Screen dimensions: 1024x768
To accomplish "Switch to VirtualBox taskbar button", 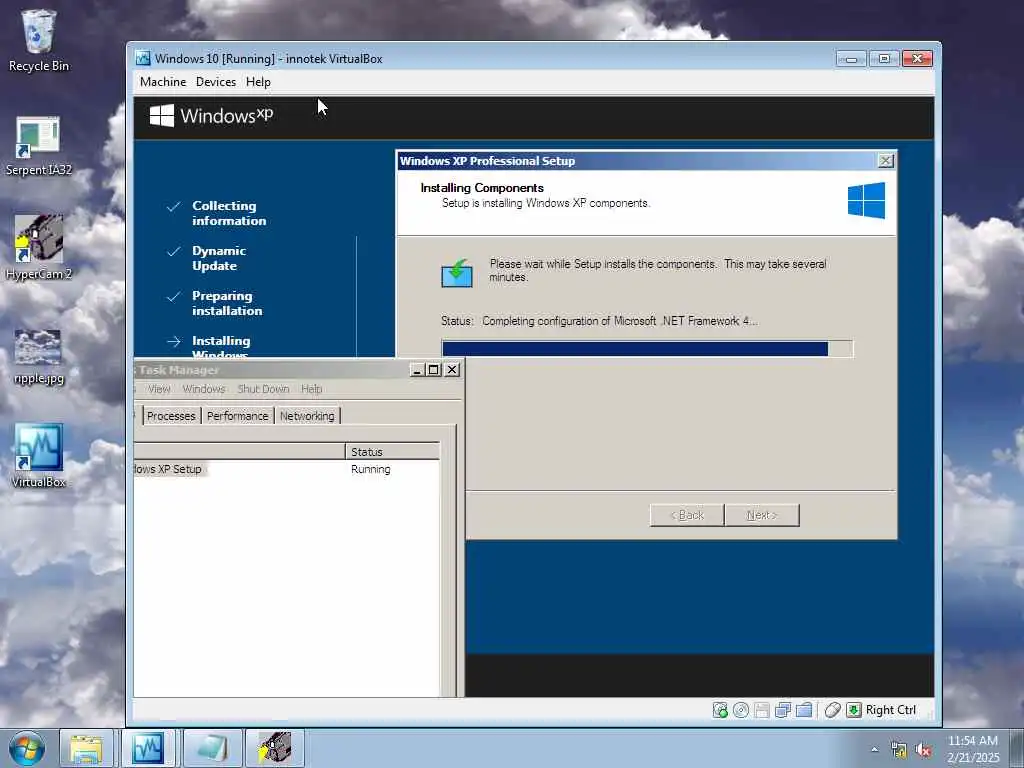I will click(148, 748).
